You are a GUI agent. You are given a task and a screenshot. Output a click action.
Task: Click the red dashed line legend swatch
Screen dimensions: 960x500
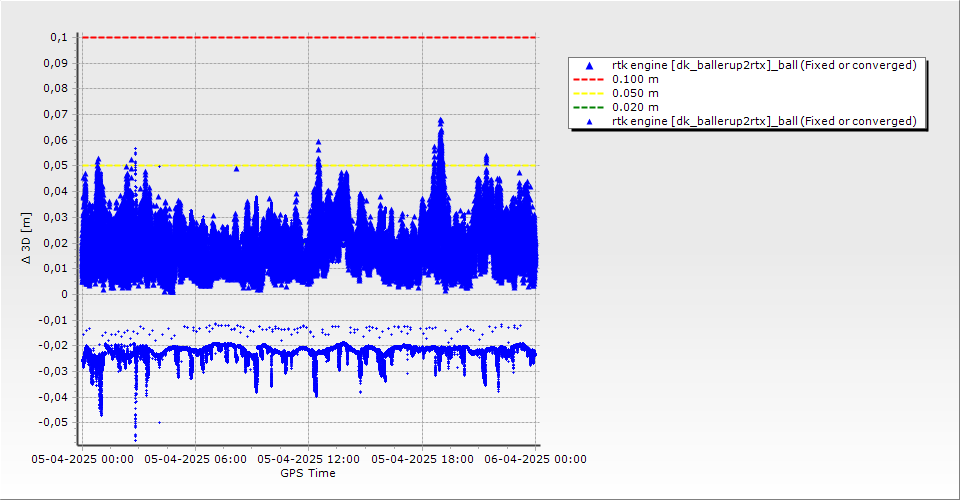point(589,79)
